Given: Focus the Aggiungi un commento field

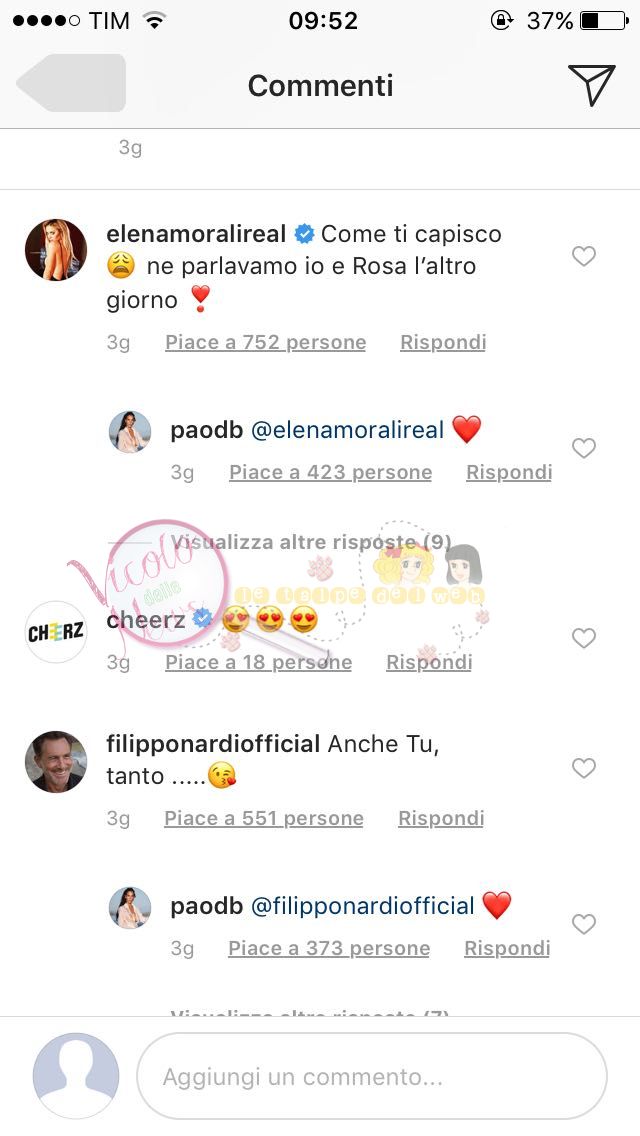Looking at the screenshot, I should coord(371,1076).
